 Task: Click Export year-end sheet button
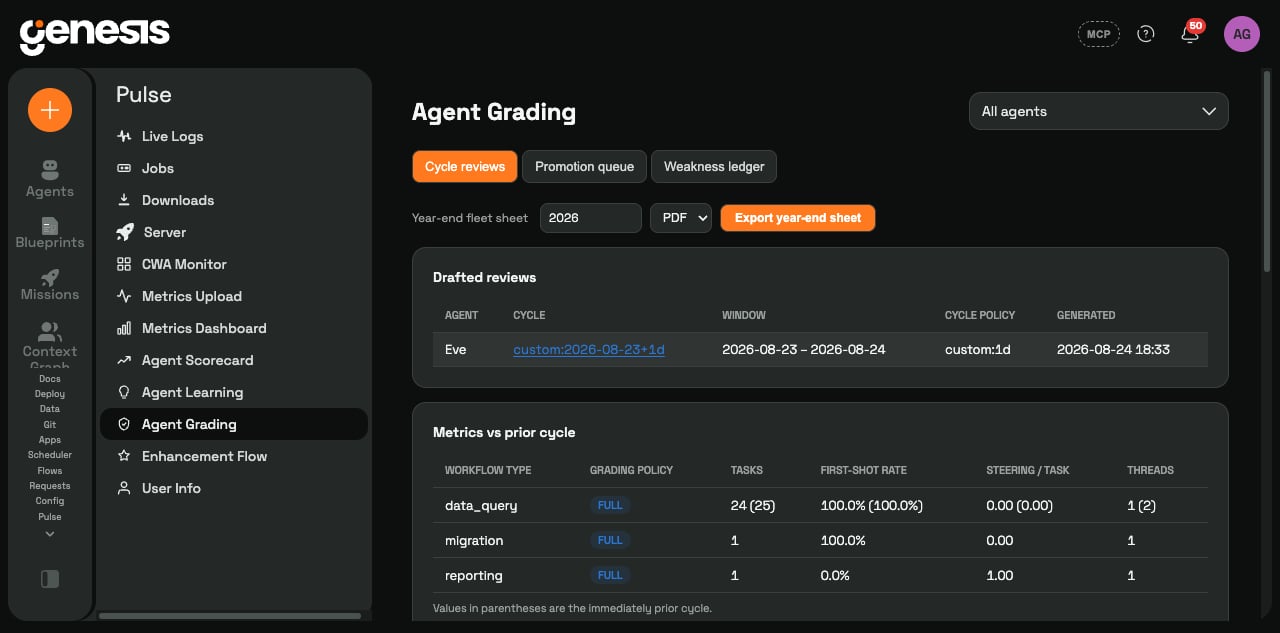pos(798,217)
